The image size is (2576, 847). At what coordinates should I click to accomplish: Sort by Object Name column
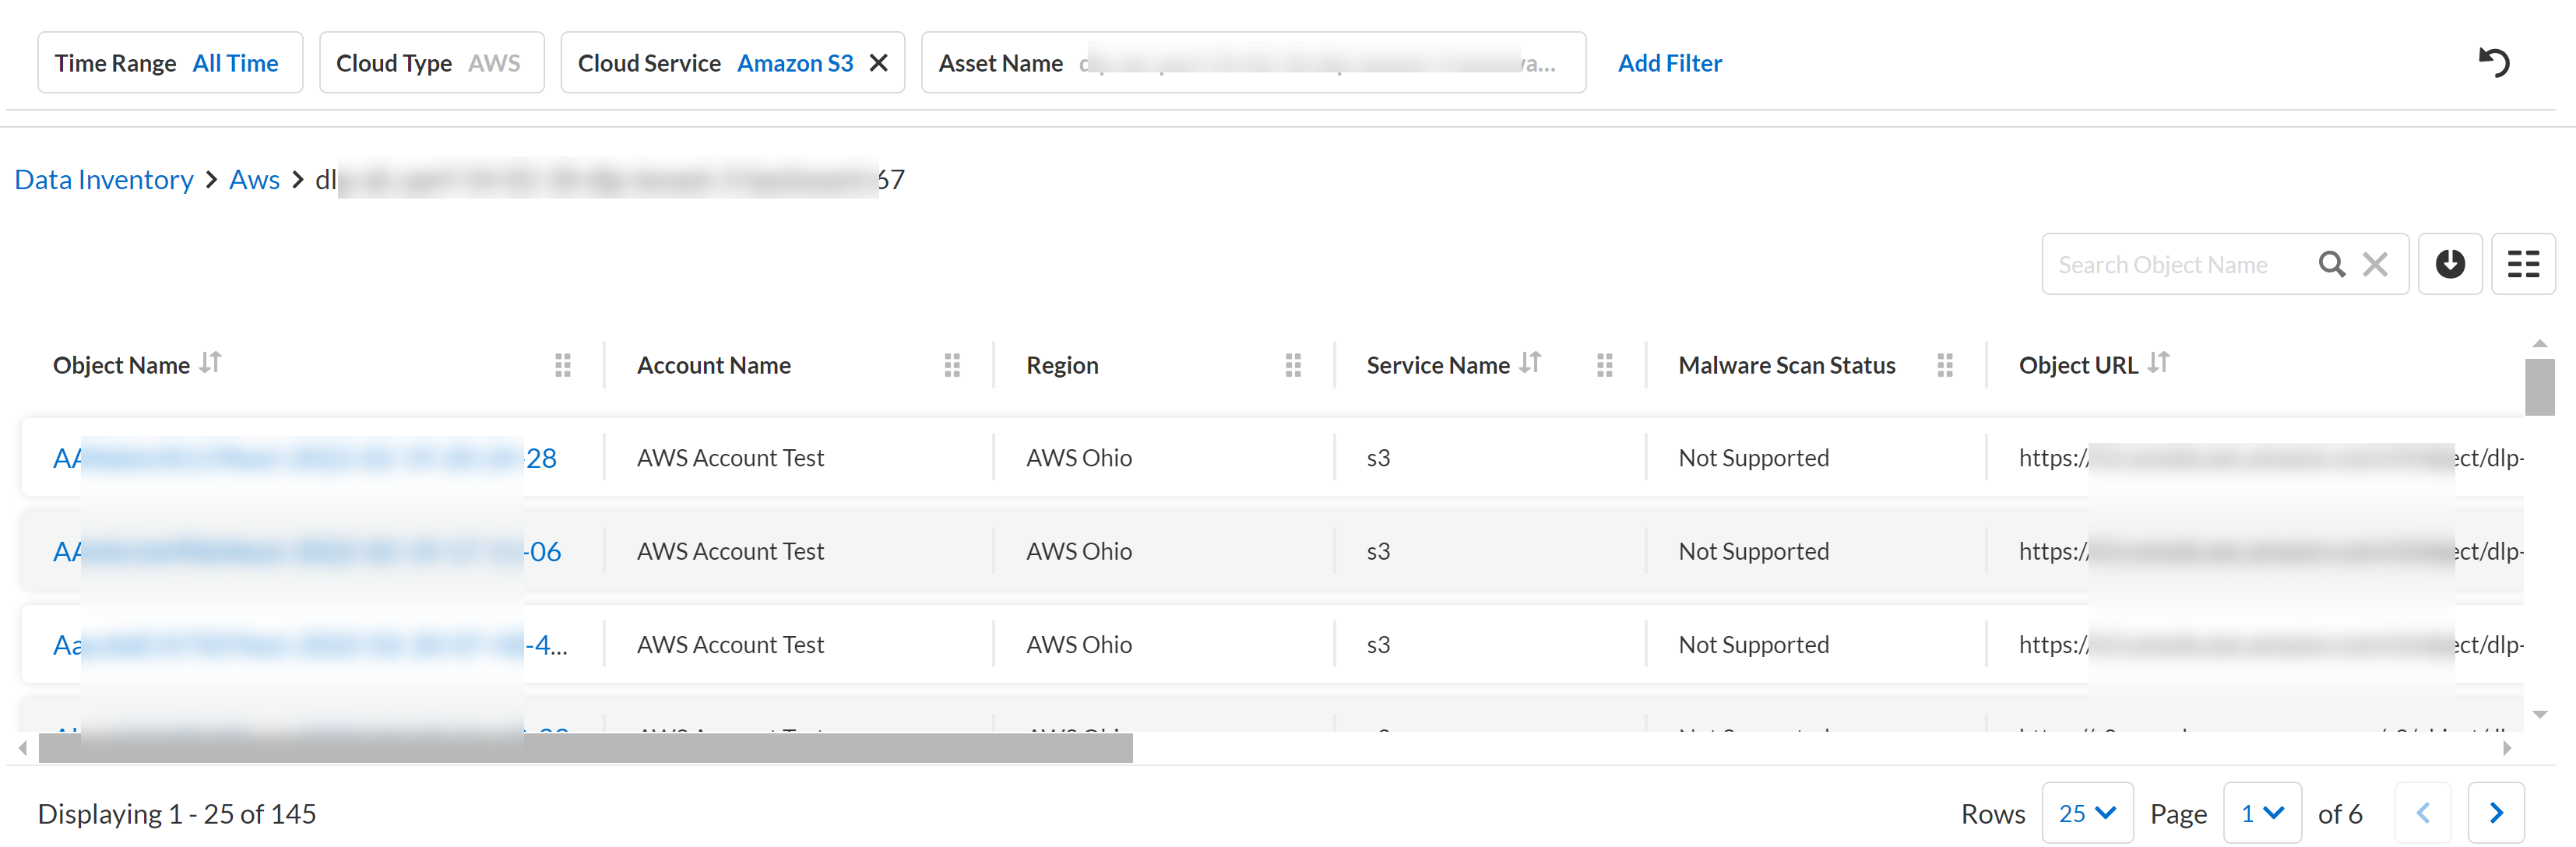pyautogui.click(x=210, y=362)
